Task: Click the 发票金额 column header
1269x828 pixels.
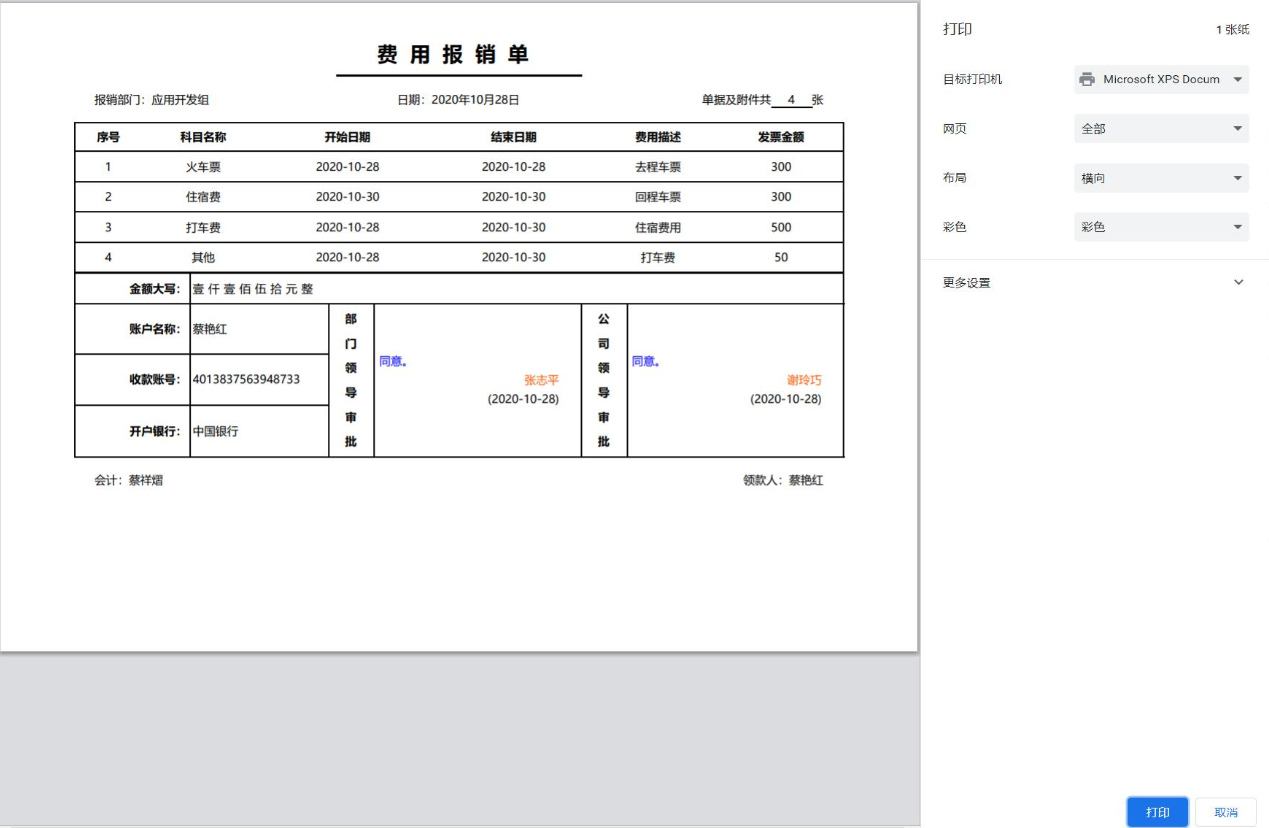Action: click(x=780, y=137)
